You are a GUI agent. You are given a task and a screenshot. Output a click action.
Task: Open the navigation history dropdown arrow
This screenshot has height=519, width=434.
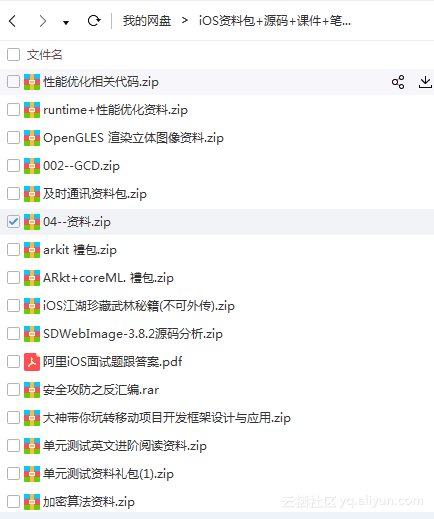coord(66,23)
